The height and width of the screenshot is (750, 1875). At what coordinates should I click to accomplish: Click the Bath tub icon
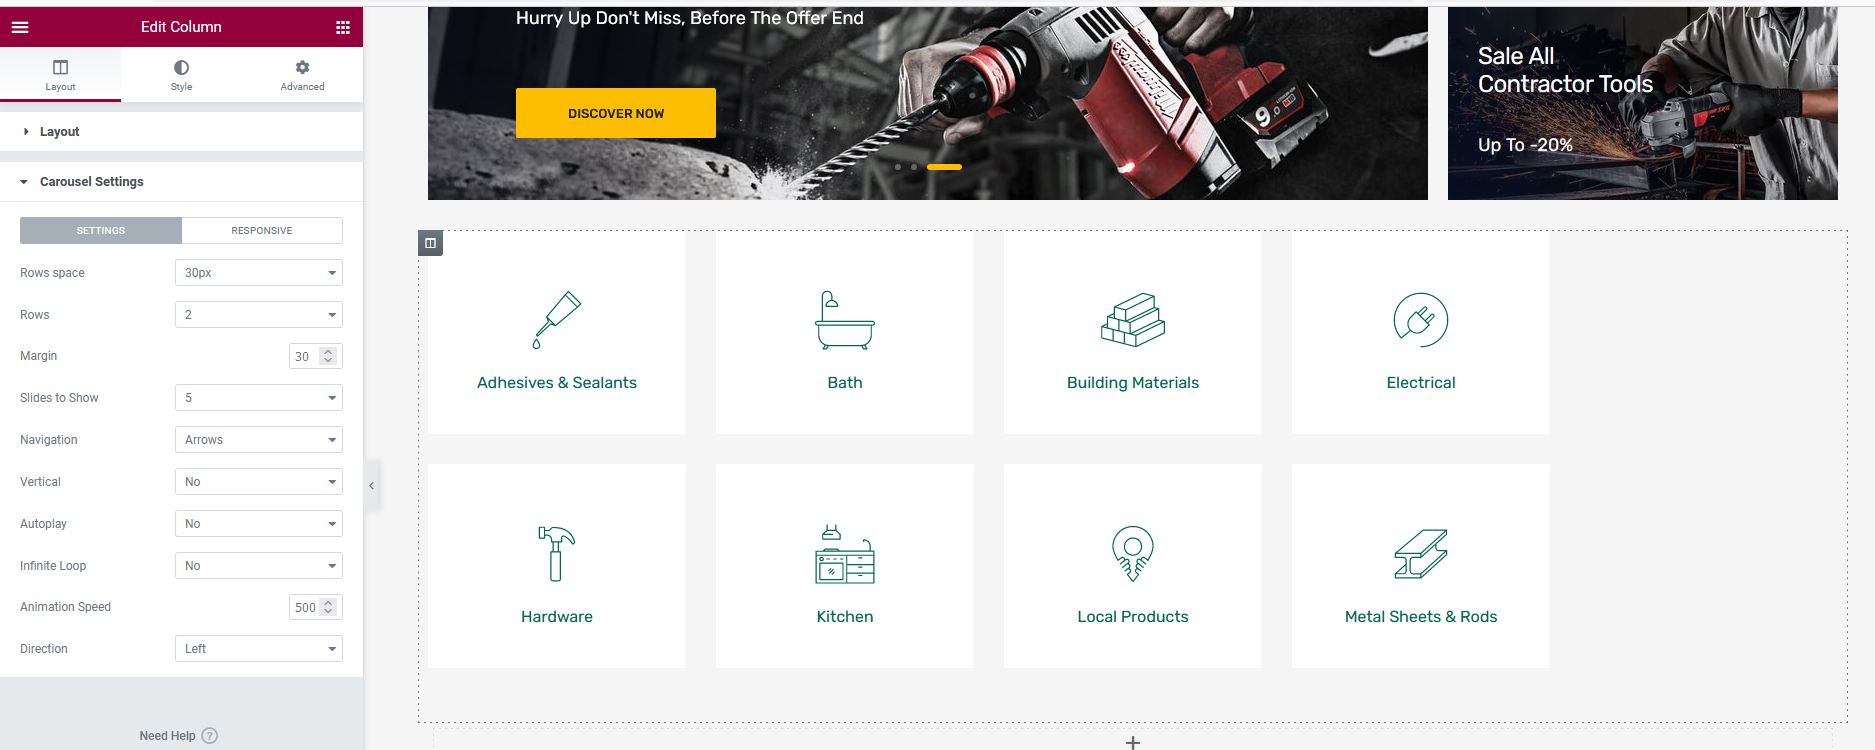845,320
